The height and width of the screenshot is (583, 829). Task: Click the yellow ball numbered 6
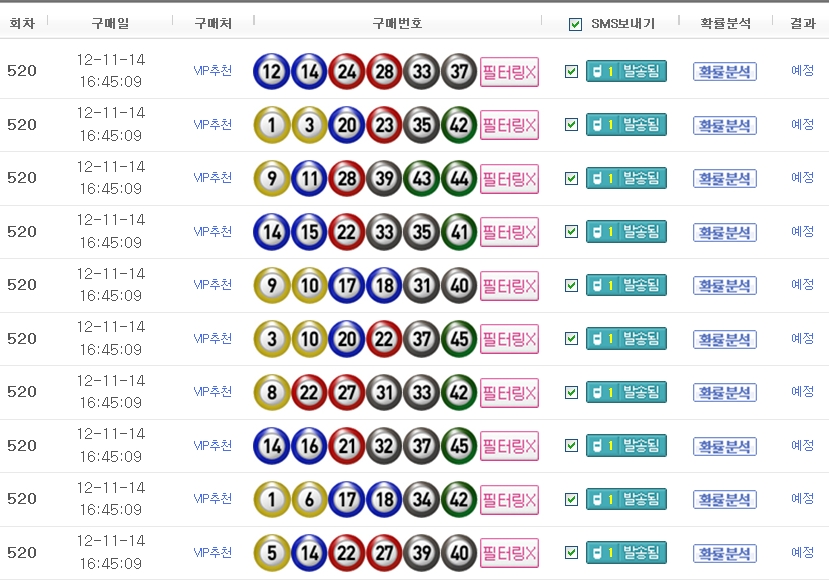(x=309, y=499)
